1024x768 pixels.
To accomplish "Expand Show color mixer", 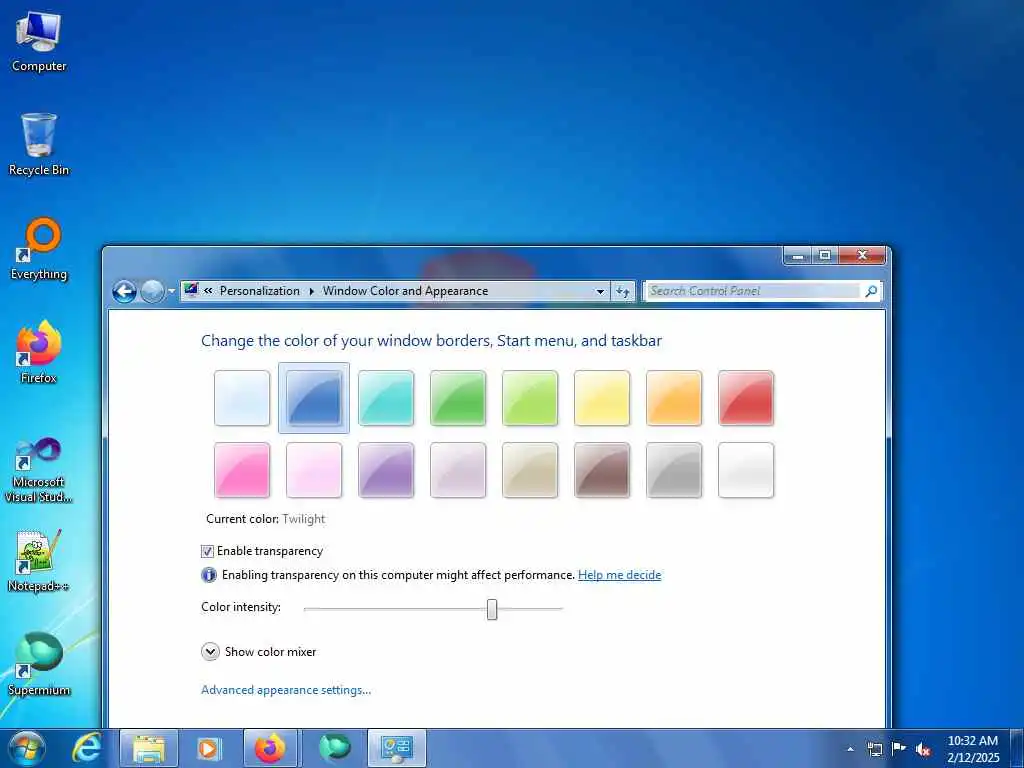I will pyautogui.click(x=210, y=652).
